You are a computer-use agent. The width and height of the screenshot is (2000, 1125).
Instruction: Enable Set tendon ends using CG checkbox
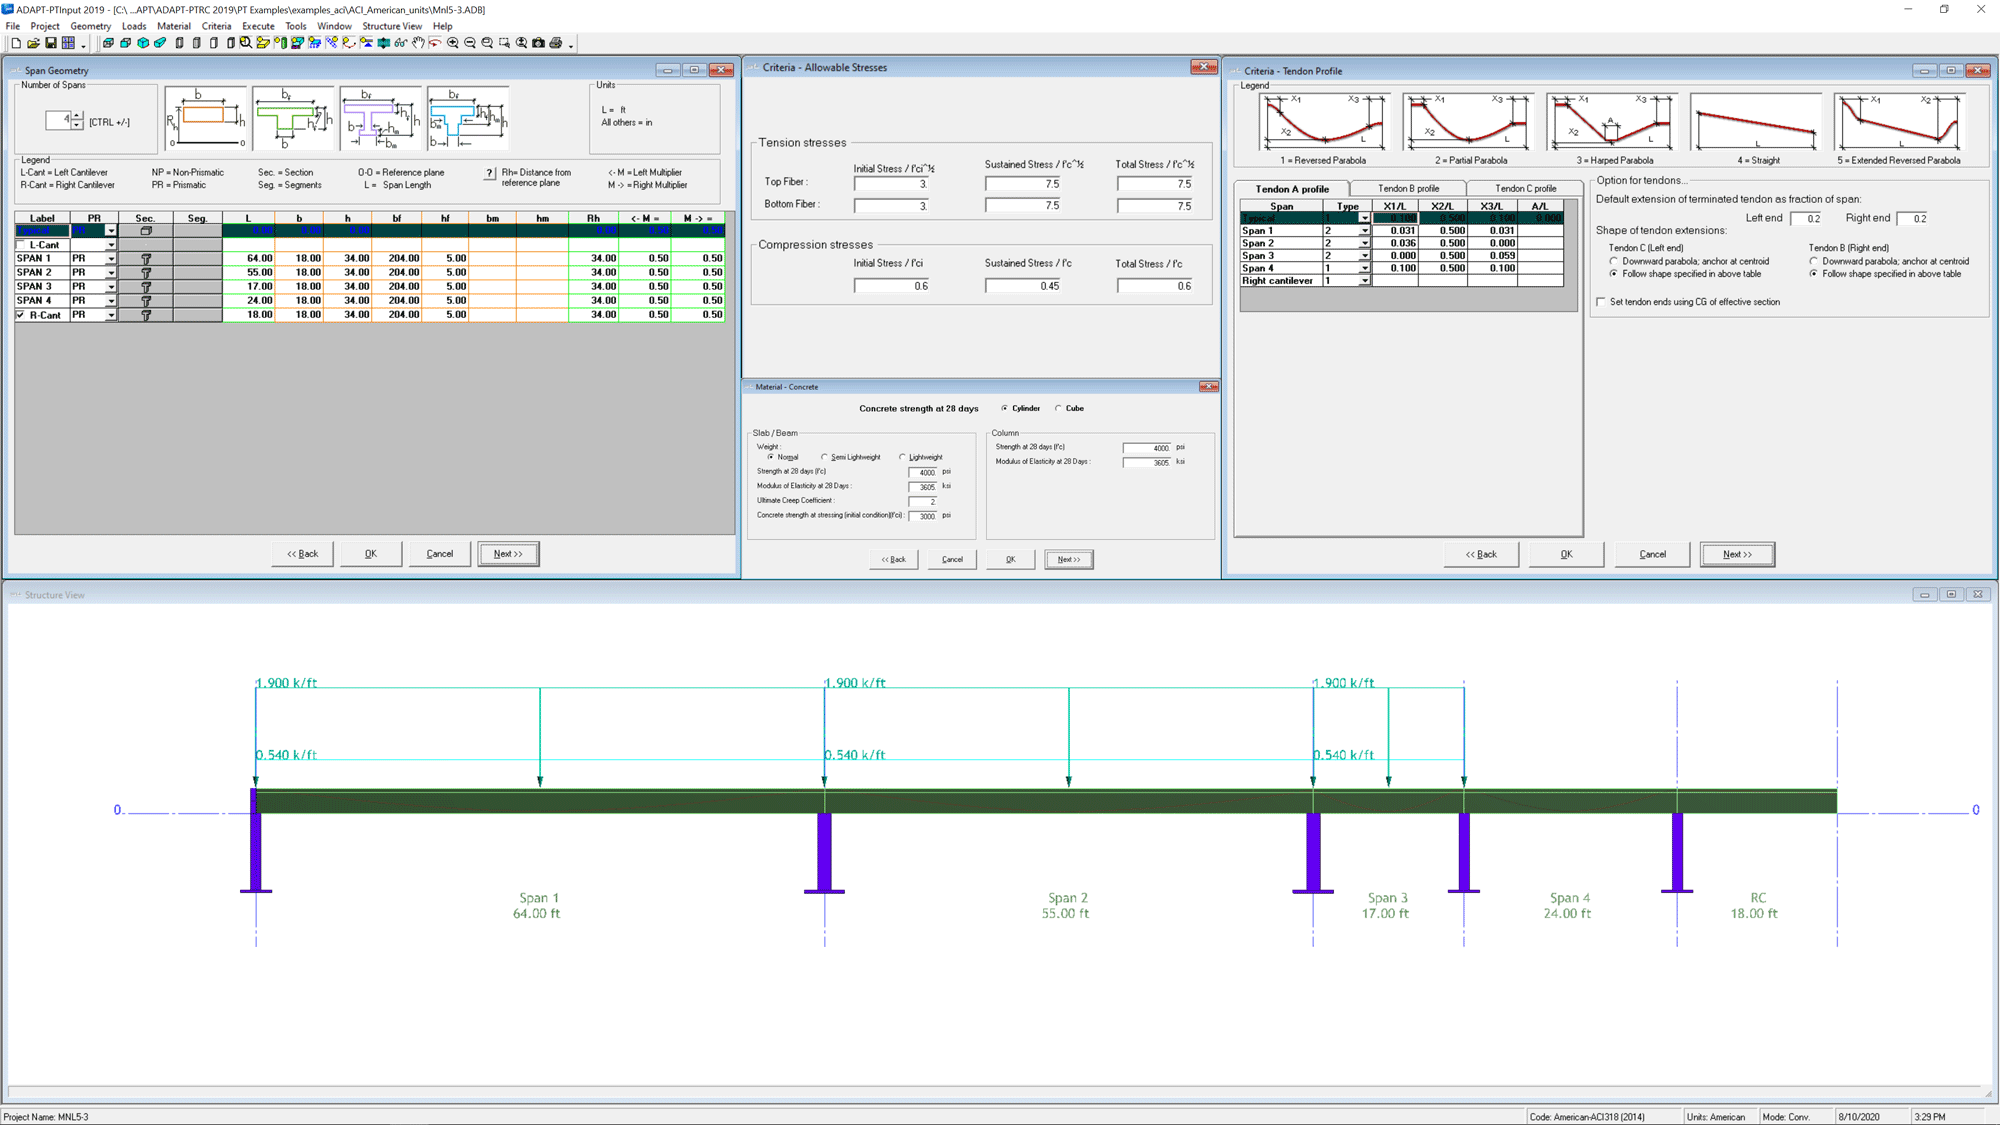coord(1601,302)
